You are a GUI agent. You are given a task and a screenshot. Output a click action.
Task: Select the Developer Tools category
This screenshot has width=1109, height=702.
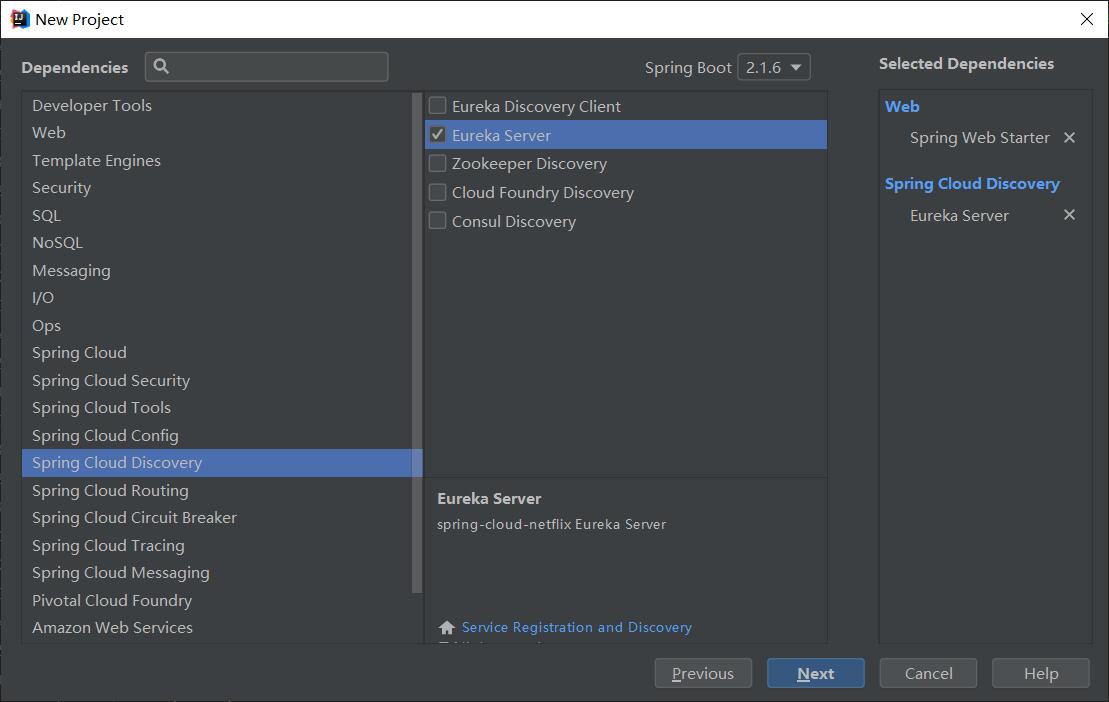point(216,105)
